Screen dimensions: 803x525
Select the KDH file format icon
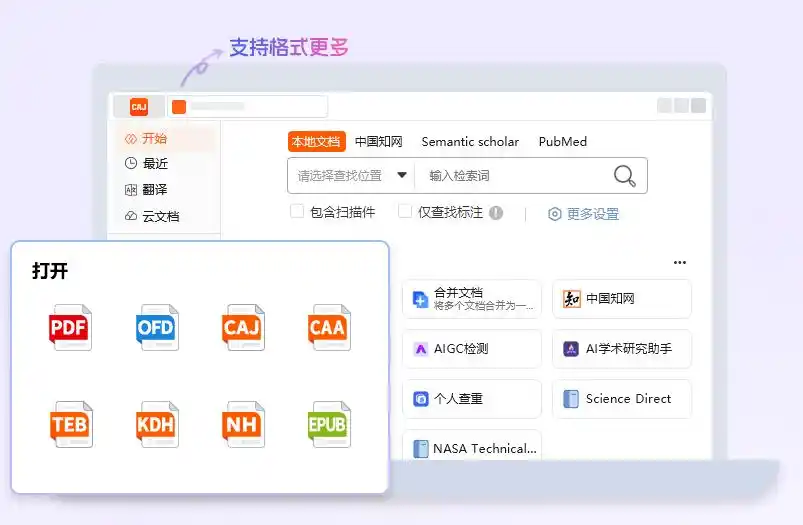(x=157, y=424)
